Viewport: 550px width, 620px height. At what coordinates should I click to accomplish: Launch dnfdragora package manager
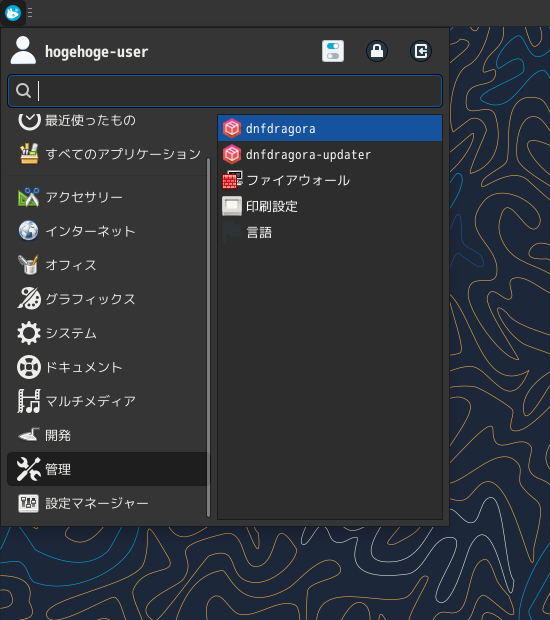pos(330,128)
